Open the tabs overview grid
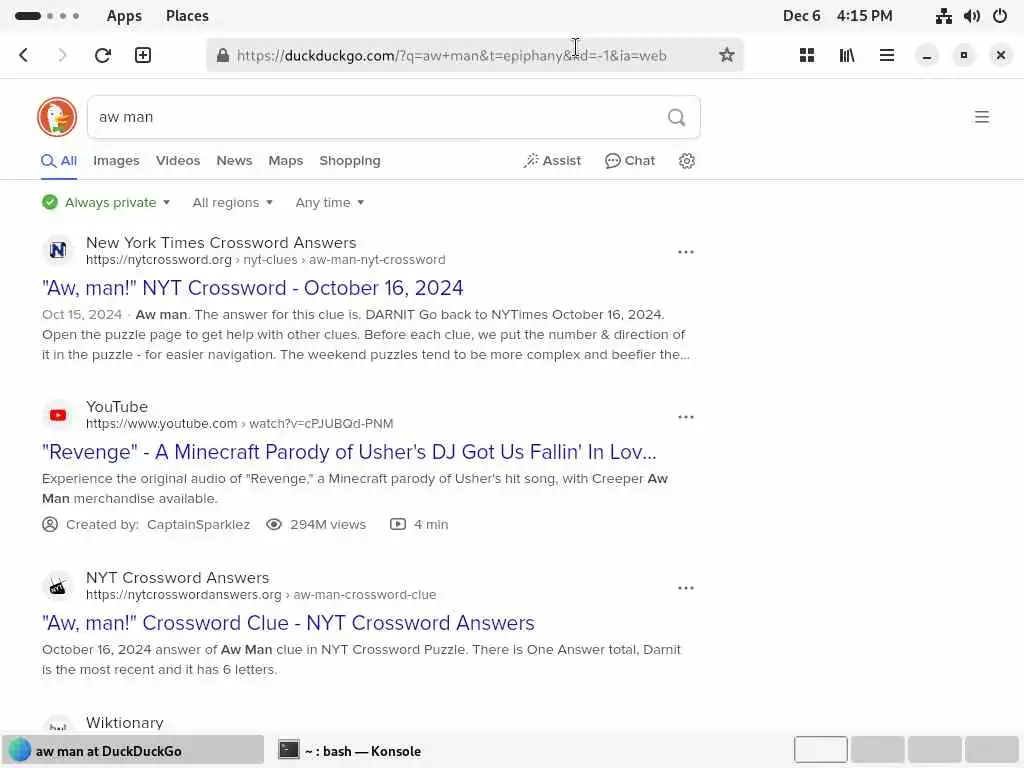 [x=807, y=55]
